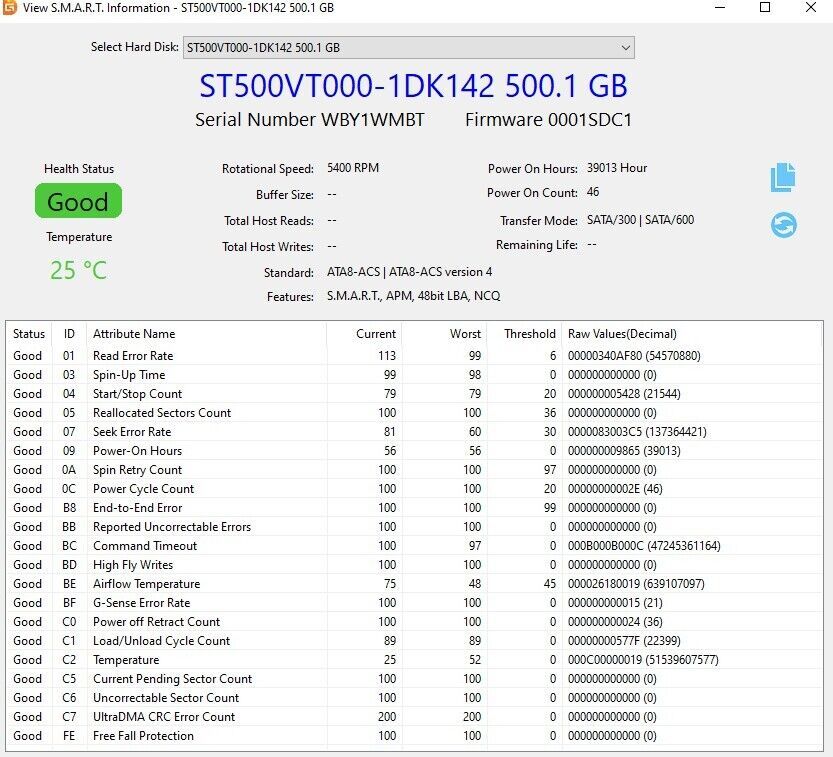Click the raw value 000000005428 (21544)
This screenshot has width=833, height=757.
point(624,394)
